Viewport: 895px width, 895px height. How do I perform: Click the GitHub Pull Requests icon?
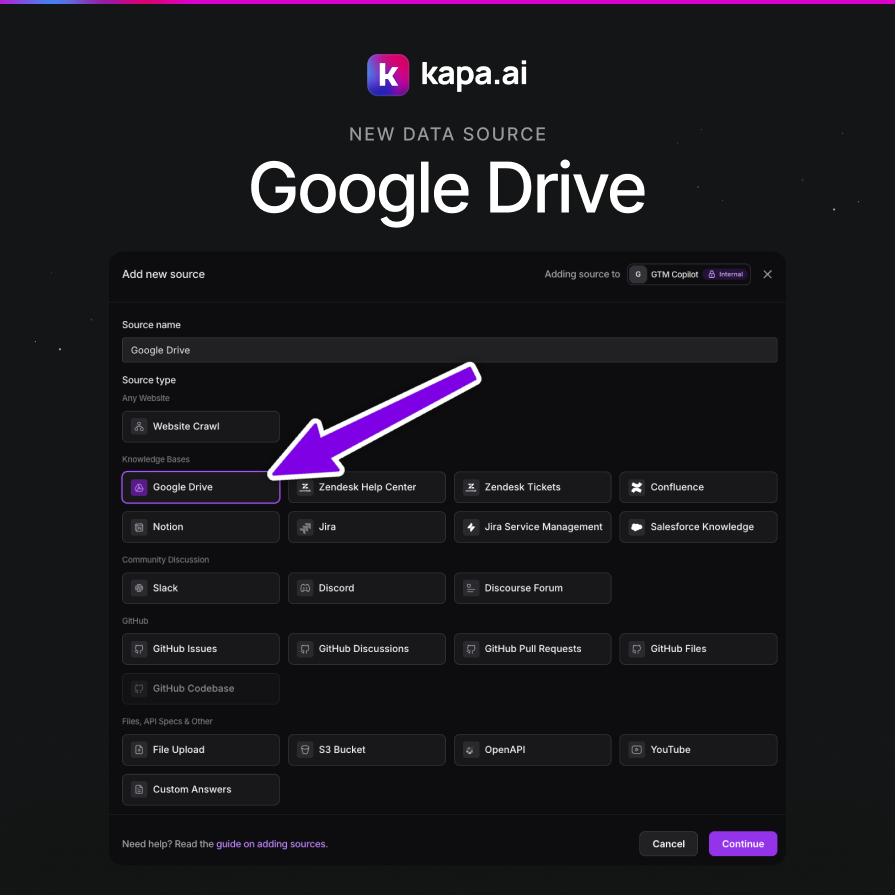click(471, 649)
